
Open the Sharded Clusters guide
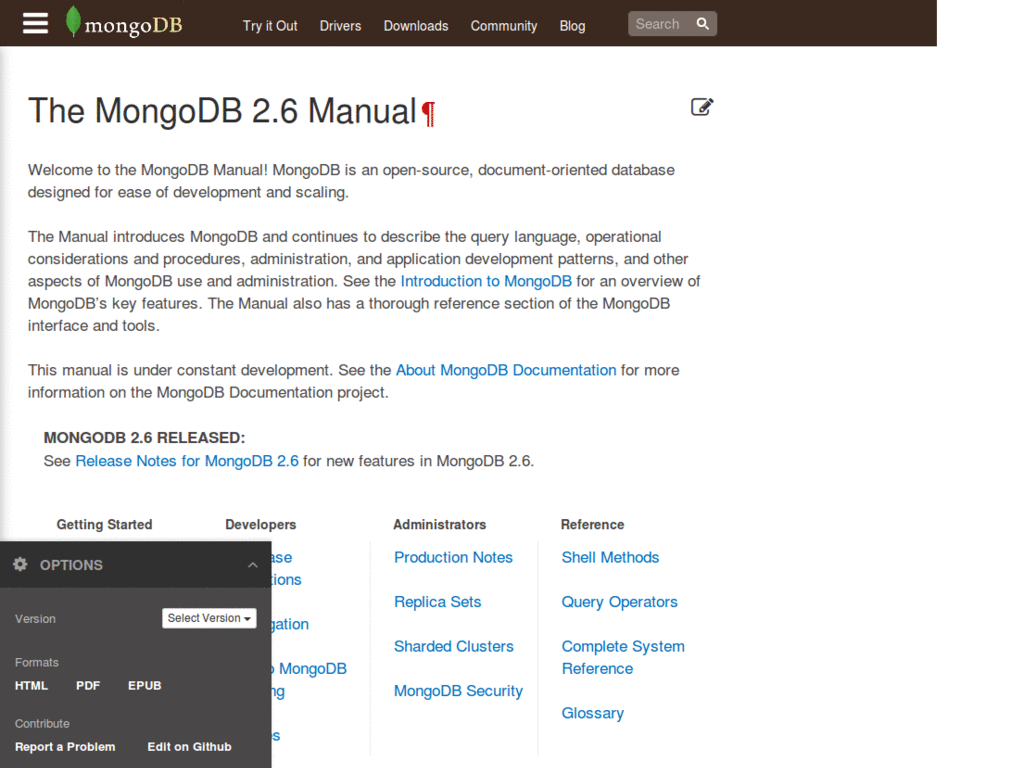[453, 646]
